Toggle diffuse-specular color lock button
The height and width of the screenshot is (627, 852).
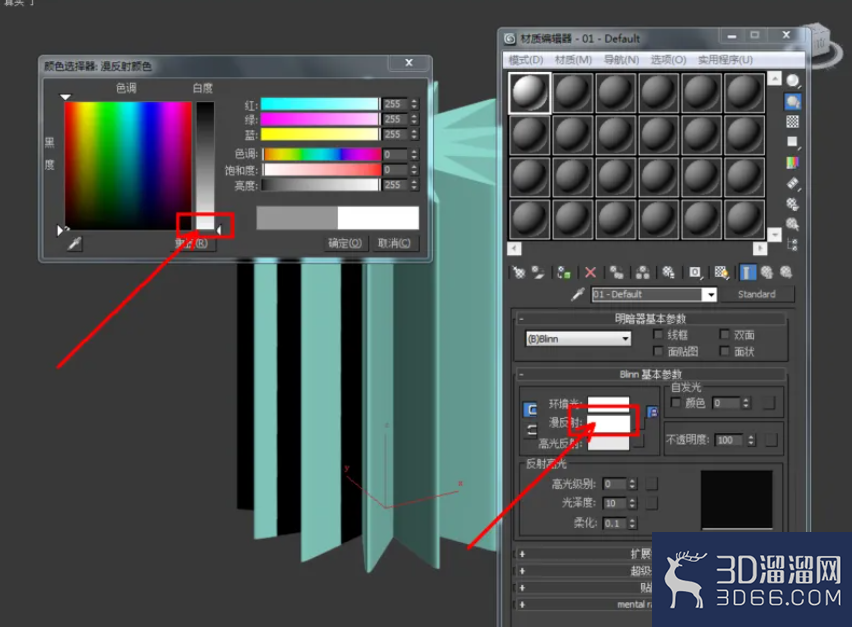[531, 431]
